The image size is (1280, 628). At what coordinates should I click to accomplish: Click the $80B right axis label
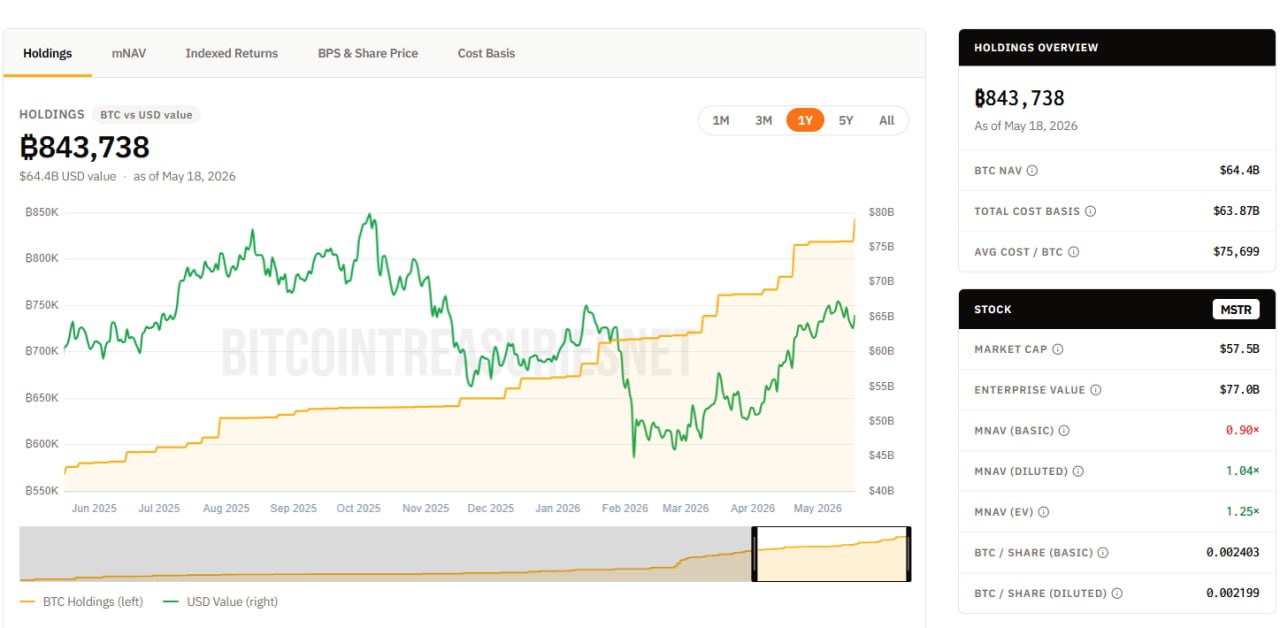(x=881, y=212)
